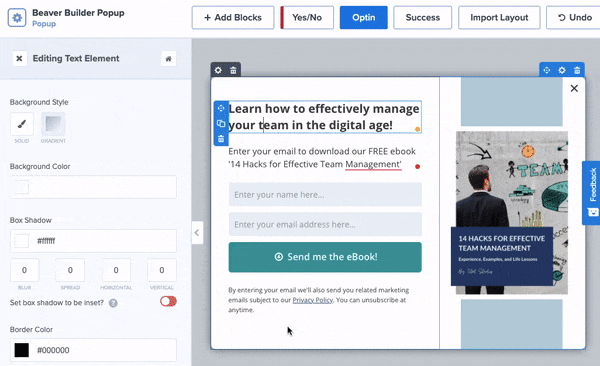Close the popup preview with X
Image resolution: width=600 pixels, height=366 pixels.
(574, 88)
